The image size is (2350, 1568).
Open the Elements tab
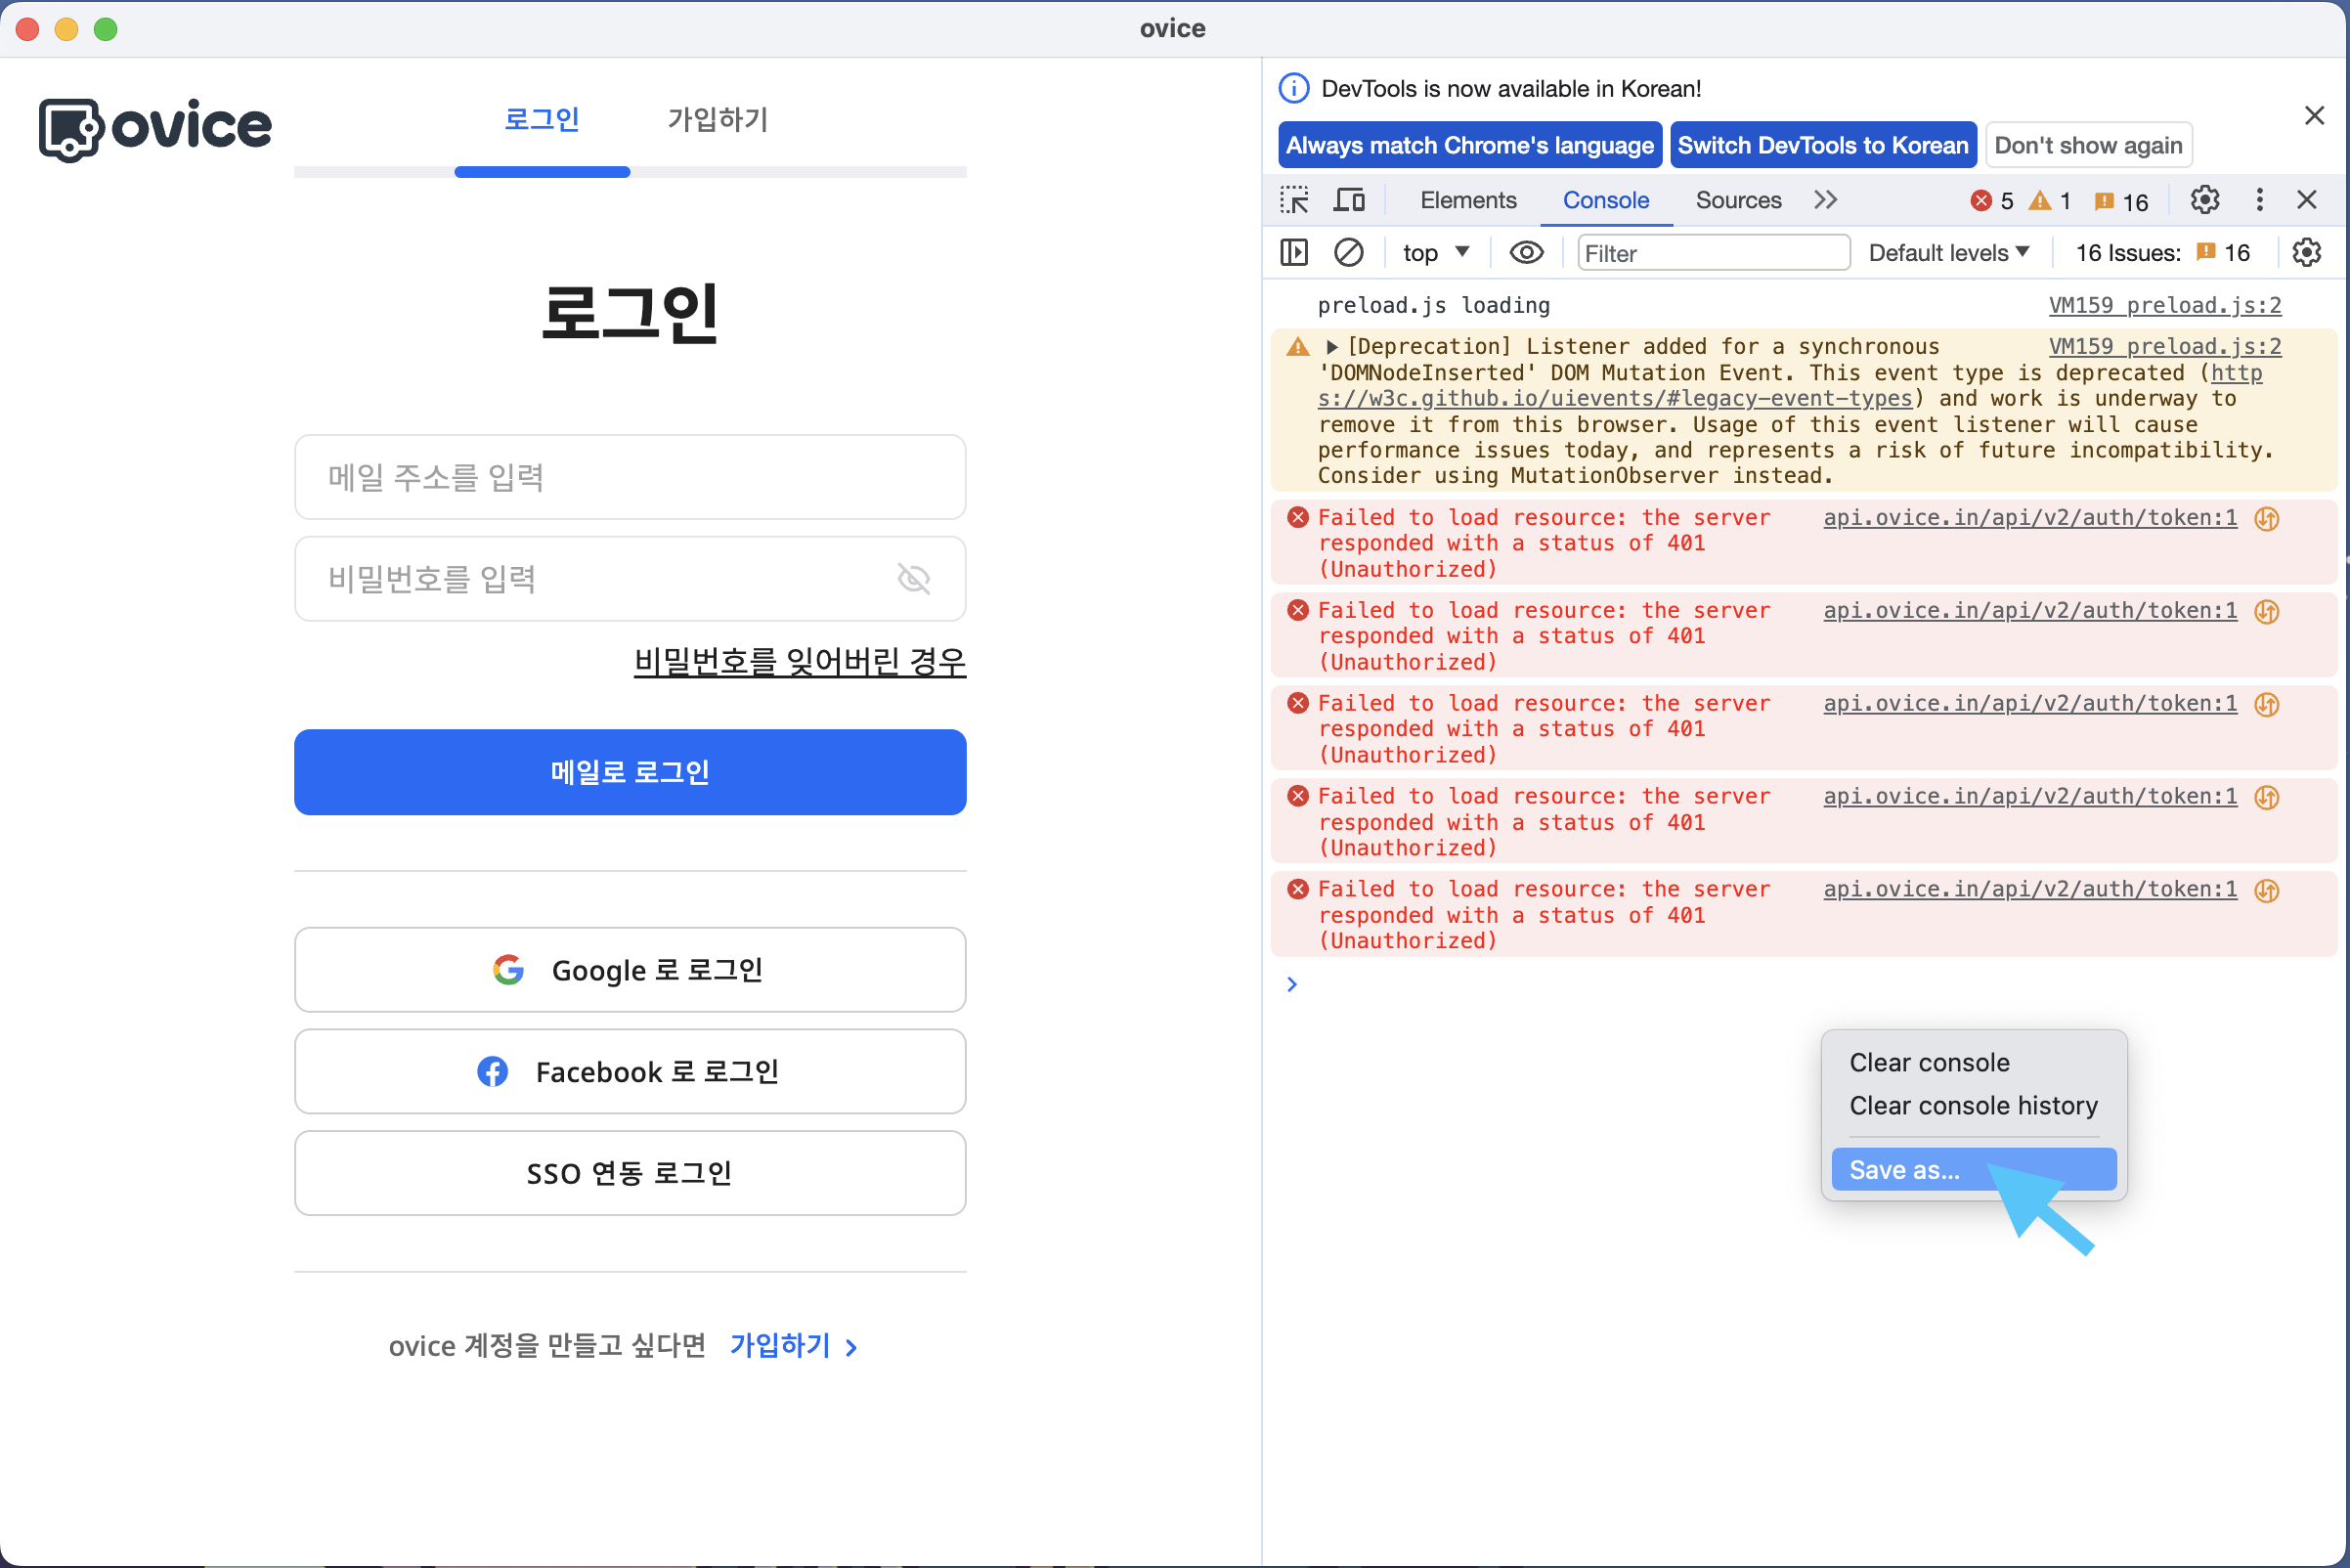[1468, 200]
